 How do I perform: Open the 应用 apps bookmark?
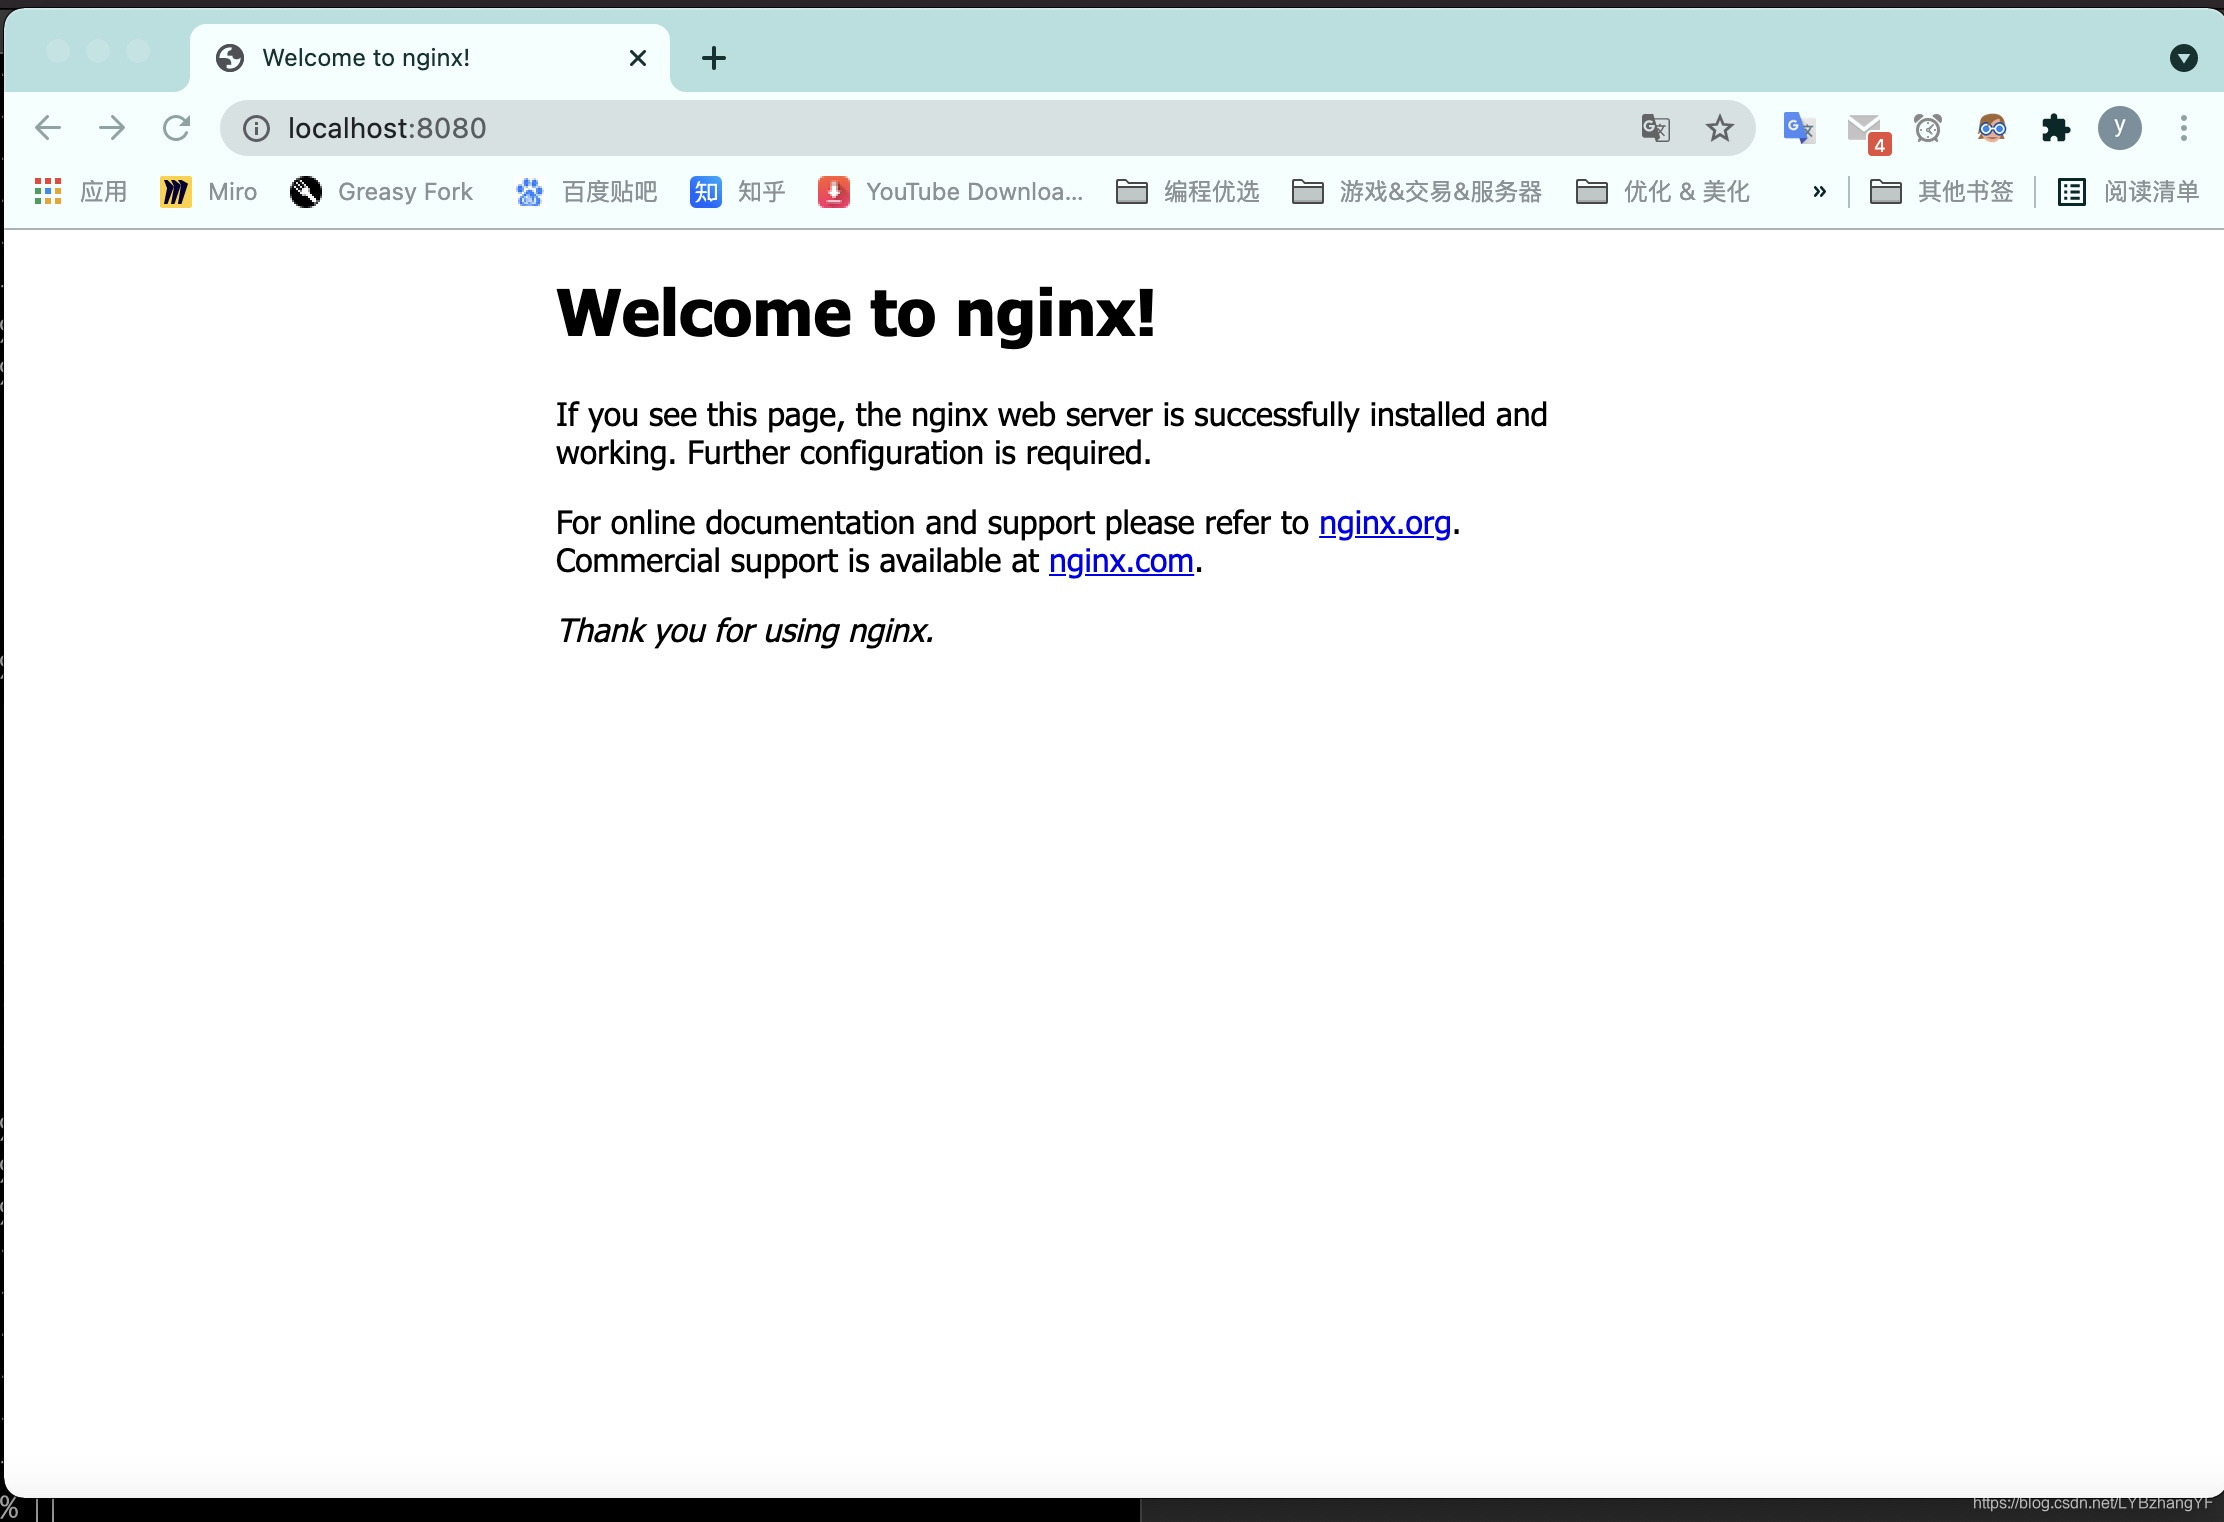pyautogui.click(x=80, y=191)
